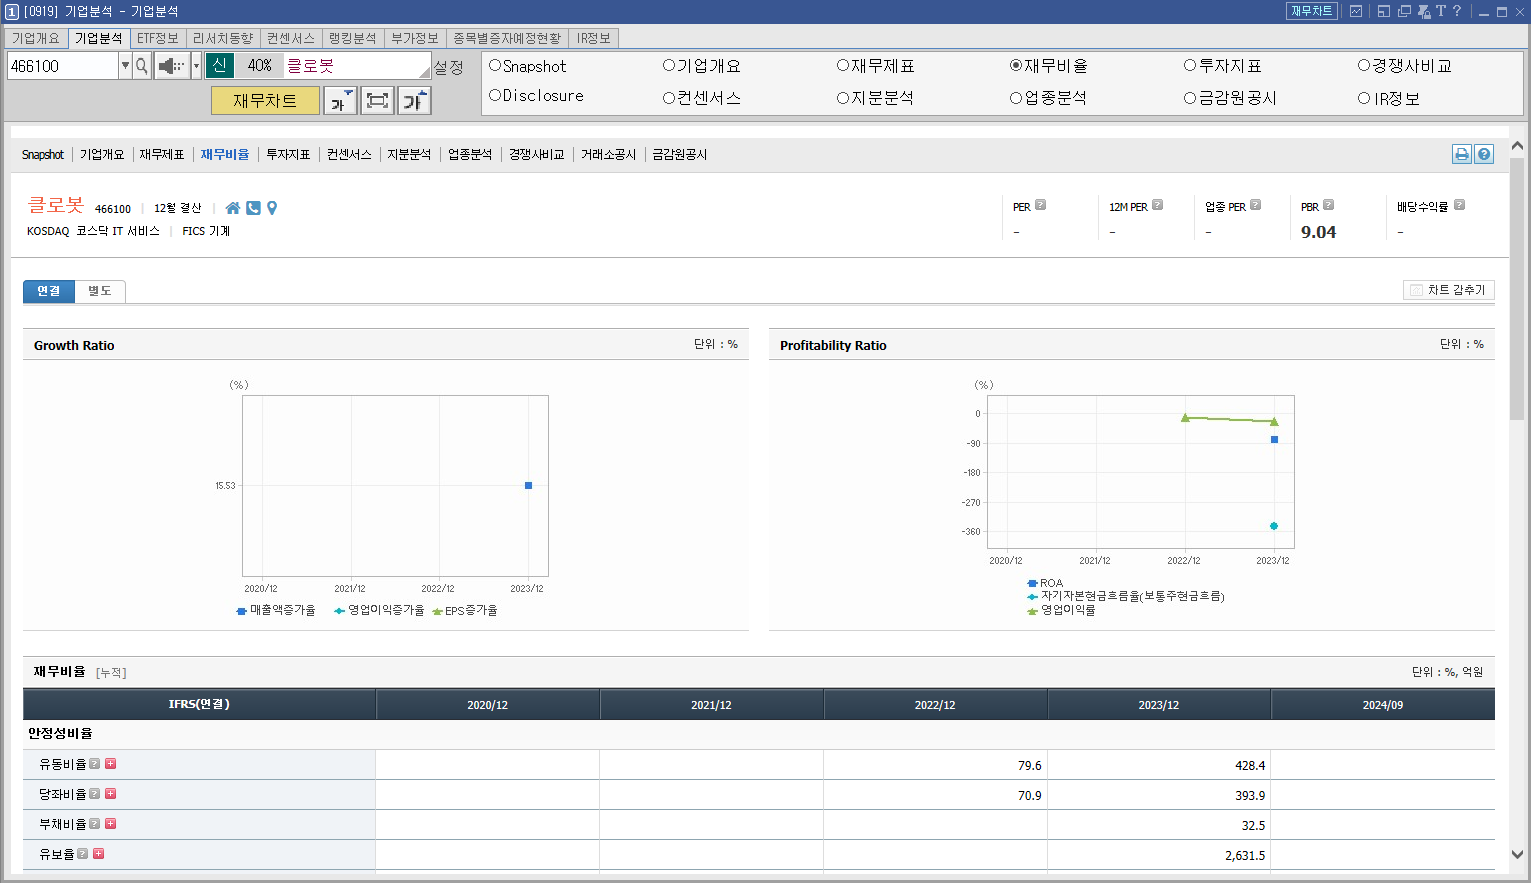The image size is (1531, 883).
Task: Switch to the IR정보 top tab
Action: coord(594,38)
